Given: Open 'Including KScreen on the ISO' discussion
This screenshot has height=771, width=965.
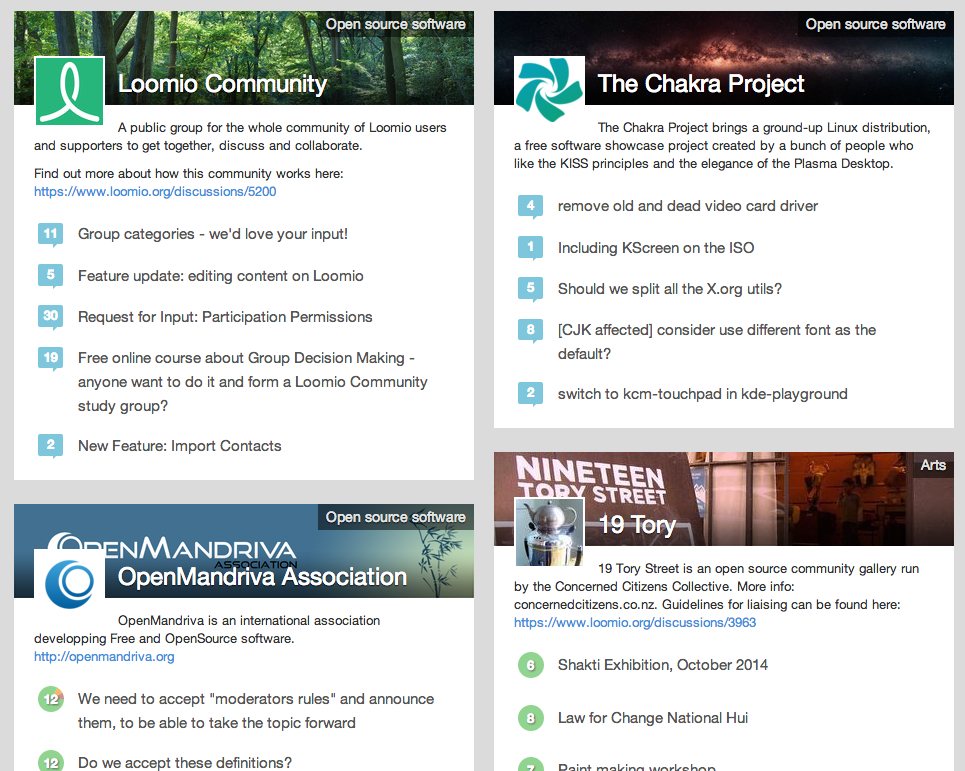Looking at the screenshot, I should pyautogui.click(x=655, y=247).
